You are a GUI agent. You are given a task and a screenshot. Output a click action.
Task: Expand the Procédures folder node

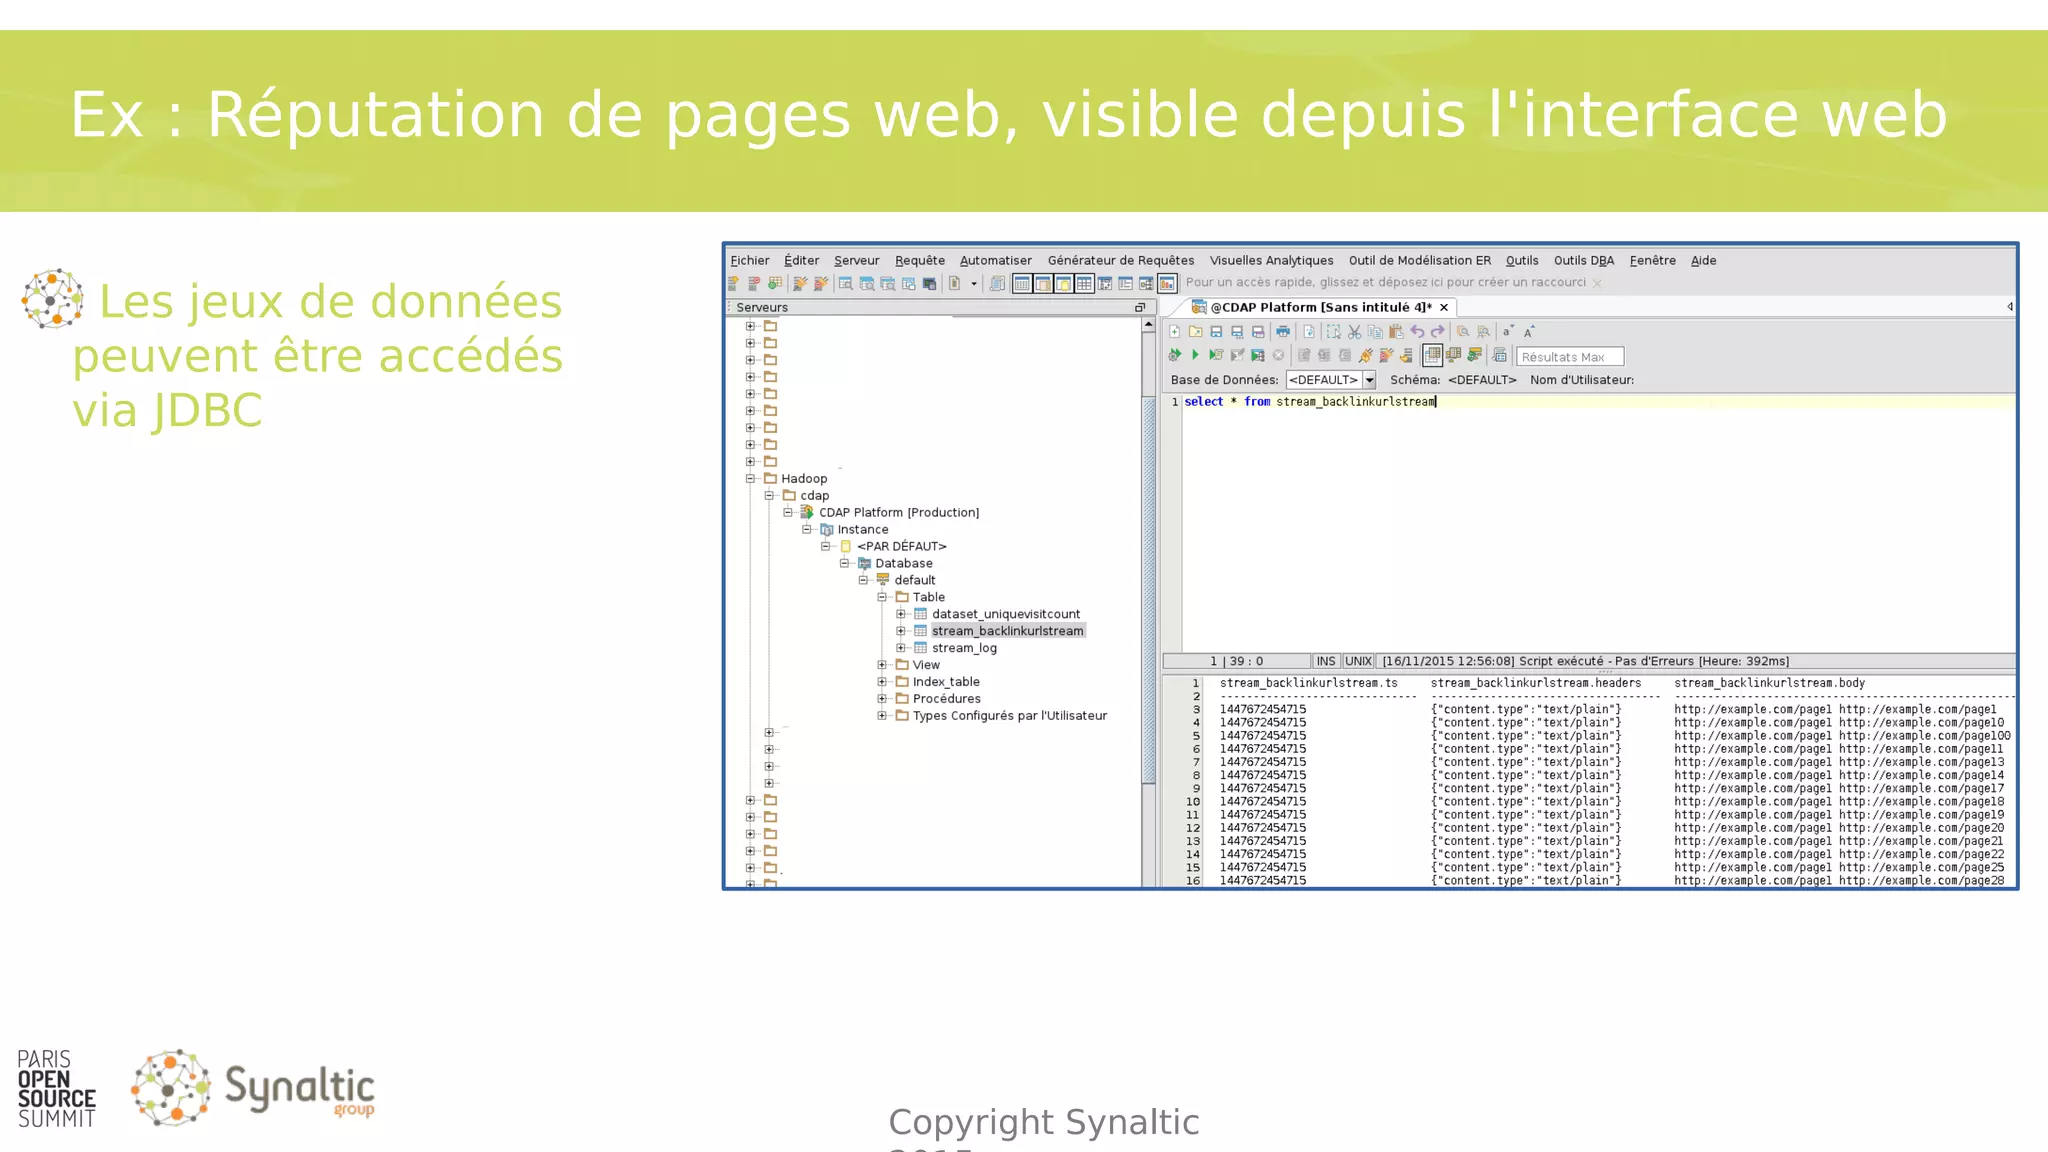pos(882,699)
